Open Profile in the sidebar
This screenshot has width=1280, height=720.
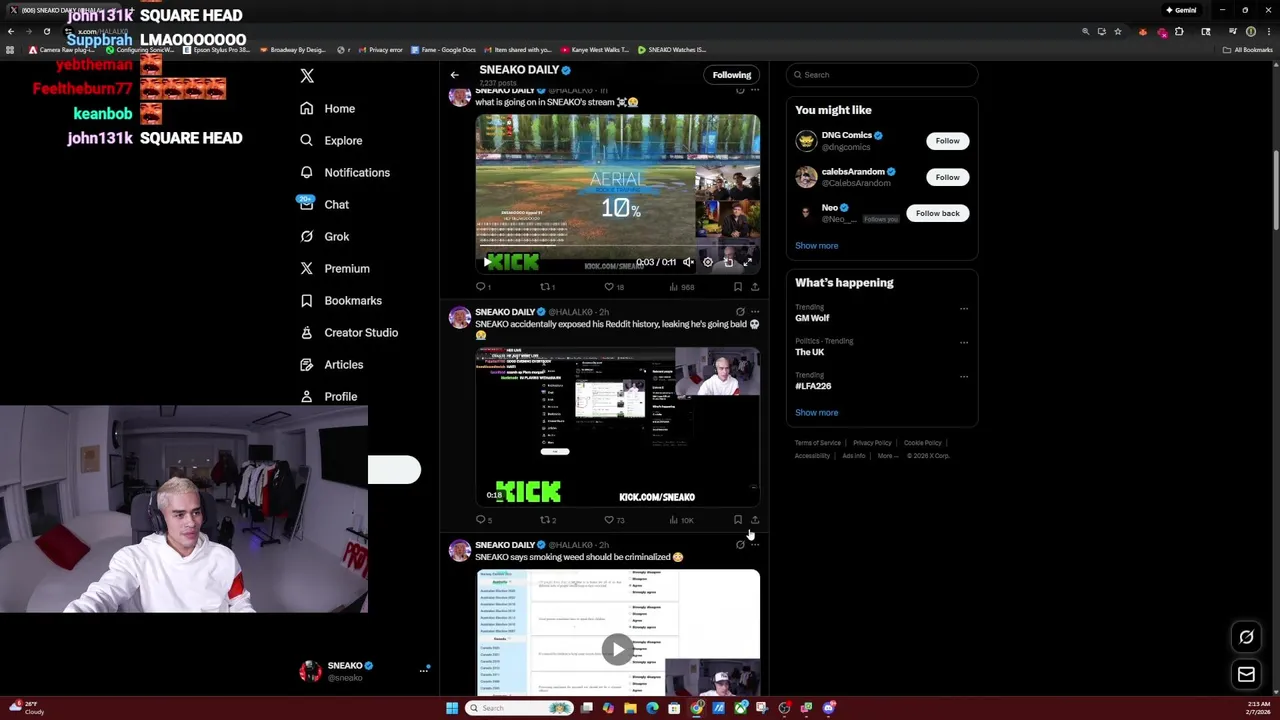pyautogui.click(x=329, y=396)
